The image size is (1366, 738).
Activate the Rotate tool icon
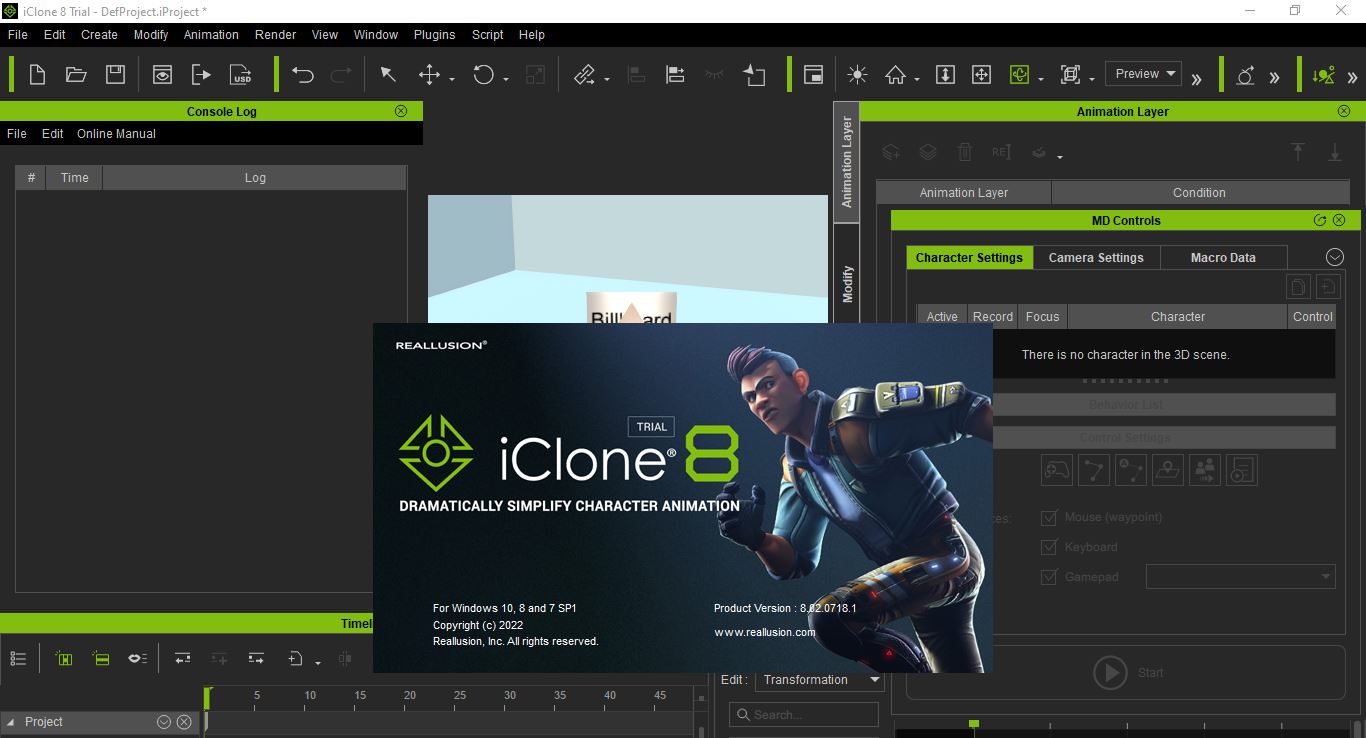point(484,75)
